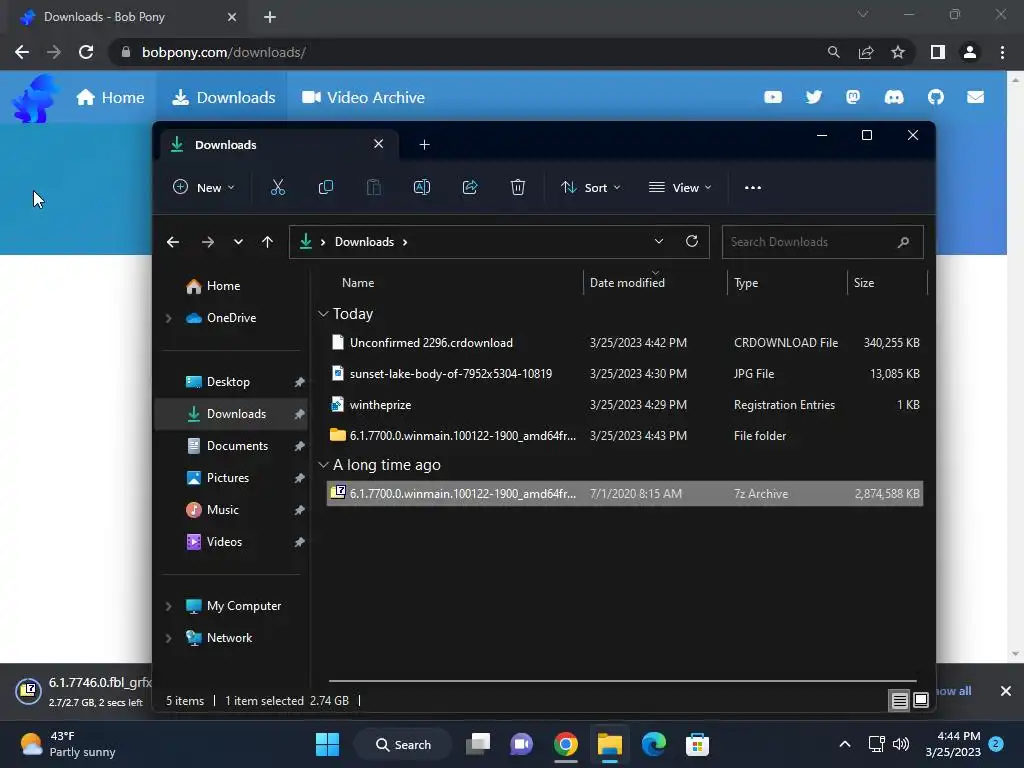Select Home in navigation pane
Image resolution: width=1024 pixels, height=768 pixels.
(x=230, y=286)
